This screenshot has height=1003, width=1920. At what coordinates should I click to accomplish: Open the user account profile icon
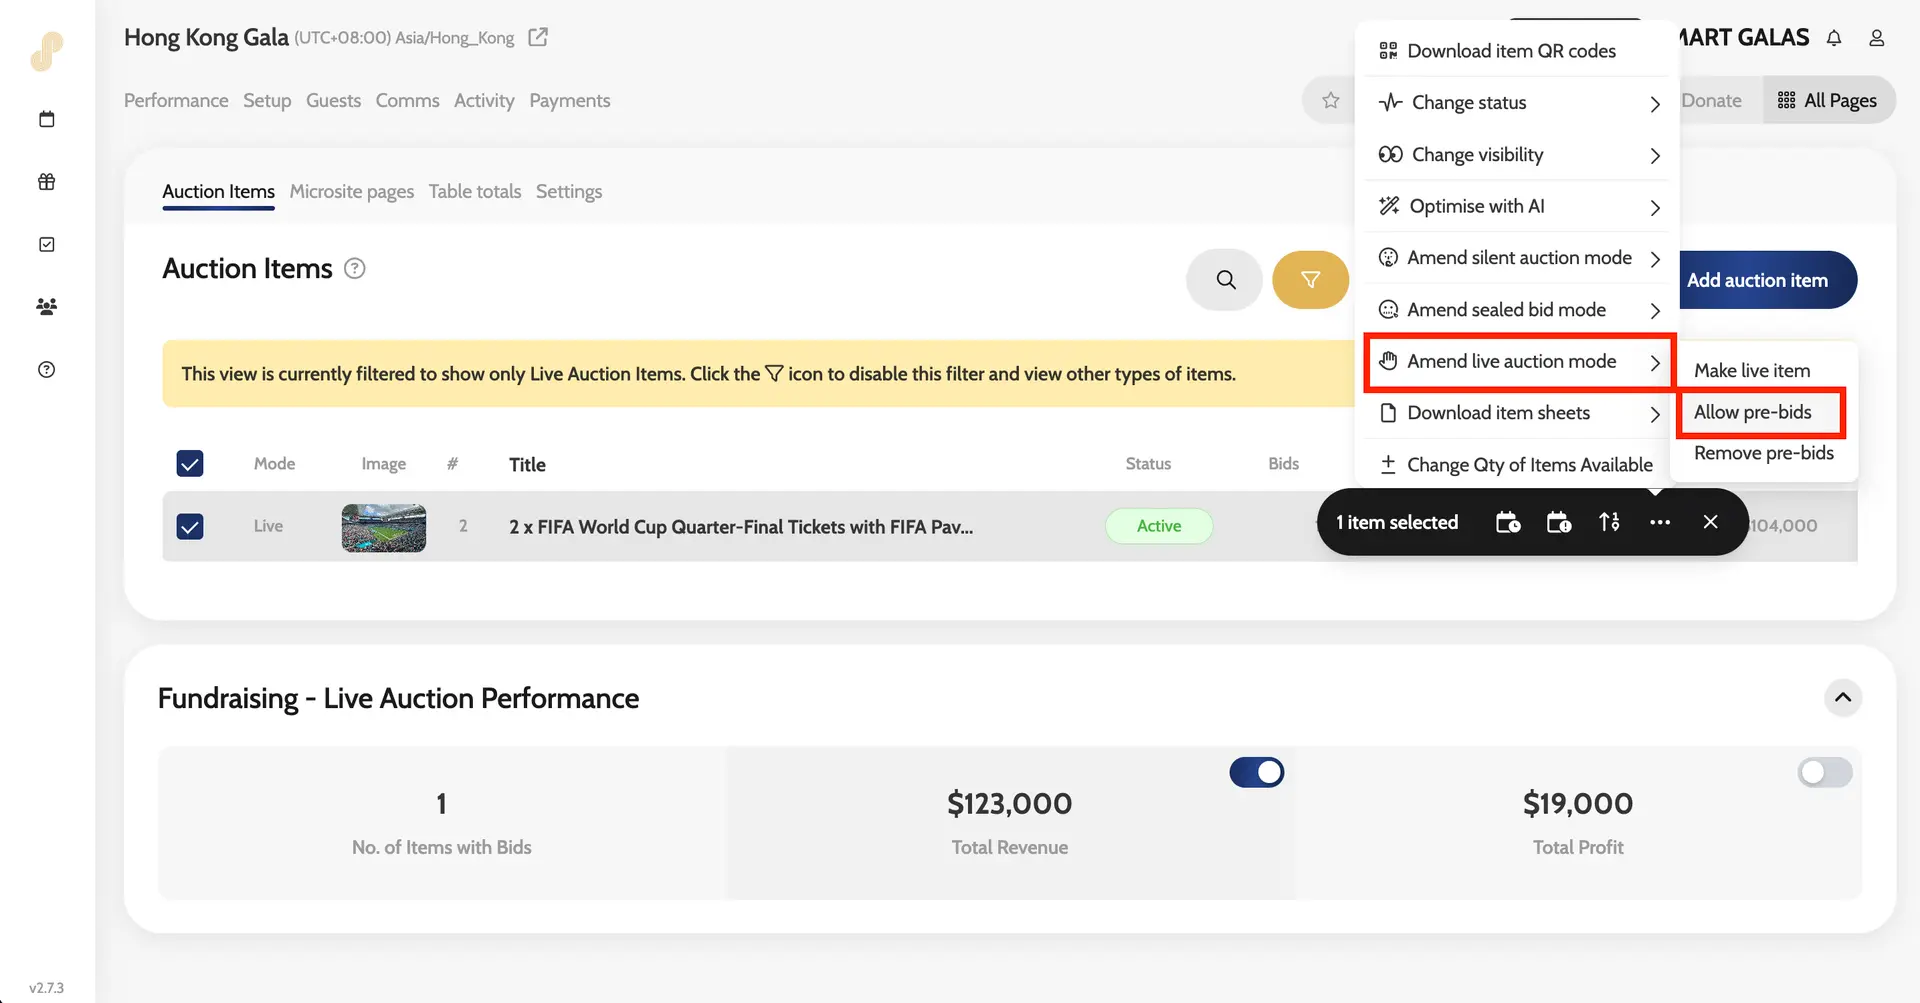(x=1876, y=38)
